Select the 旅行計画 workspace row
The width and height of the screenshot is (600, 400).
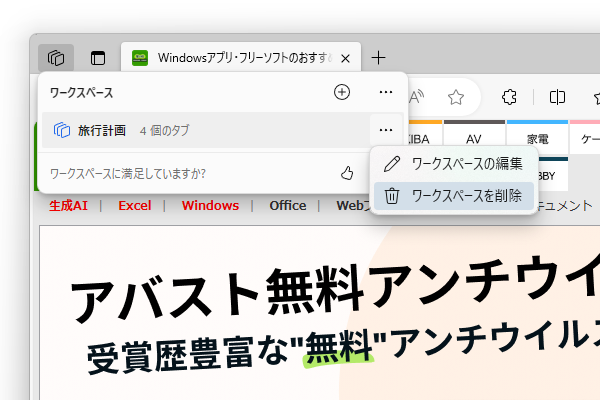pos(222,130)
